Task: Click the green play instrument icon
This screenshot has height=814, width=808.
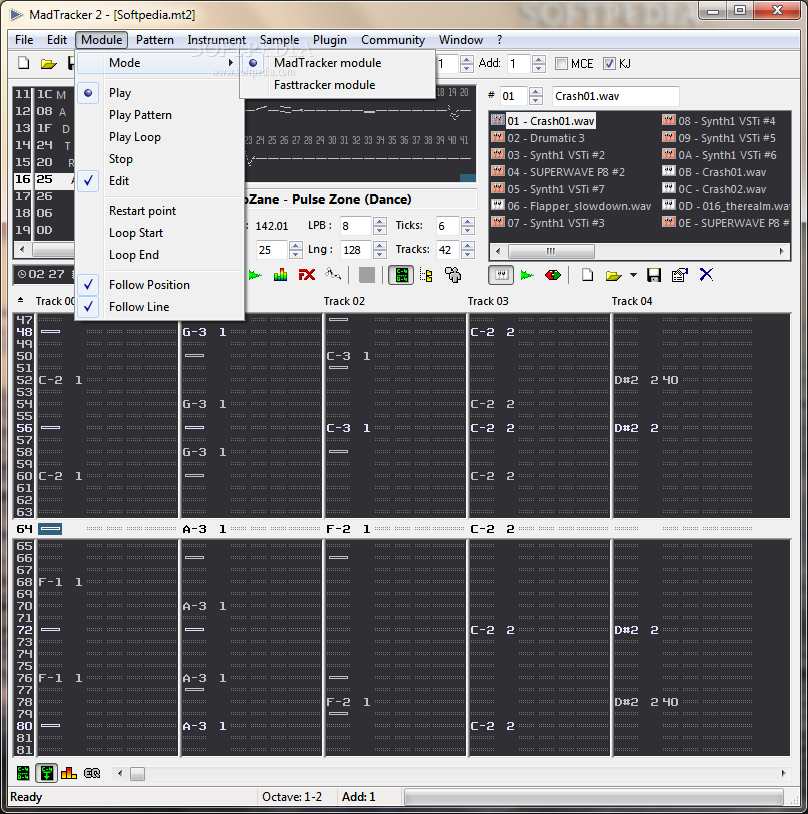Action: (527, 275)
